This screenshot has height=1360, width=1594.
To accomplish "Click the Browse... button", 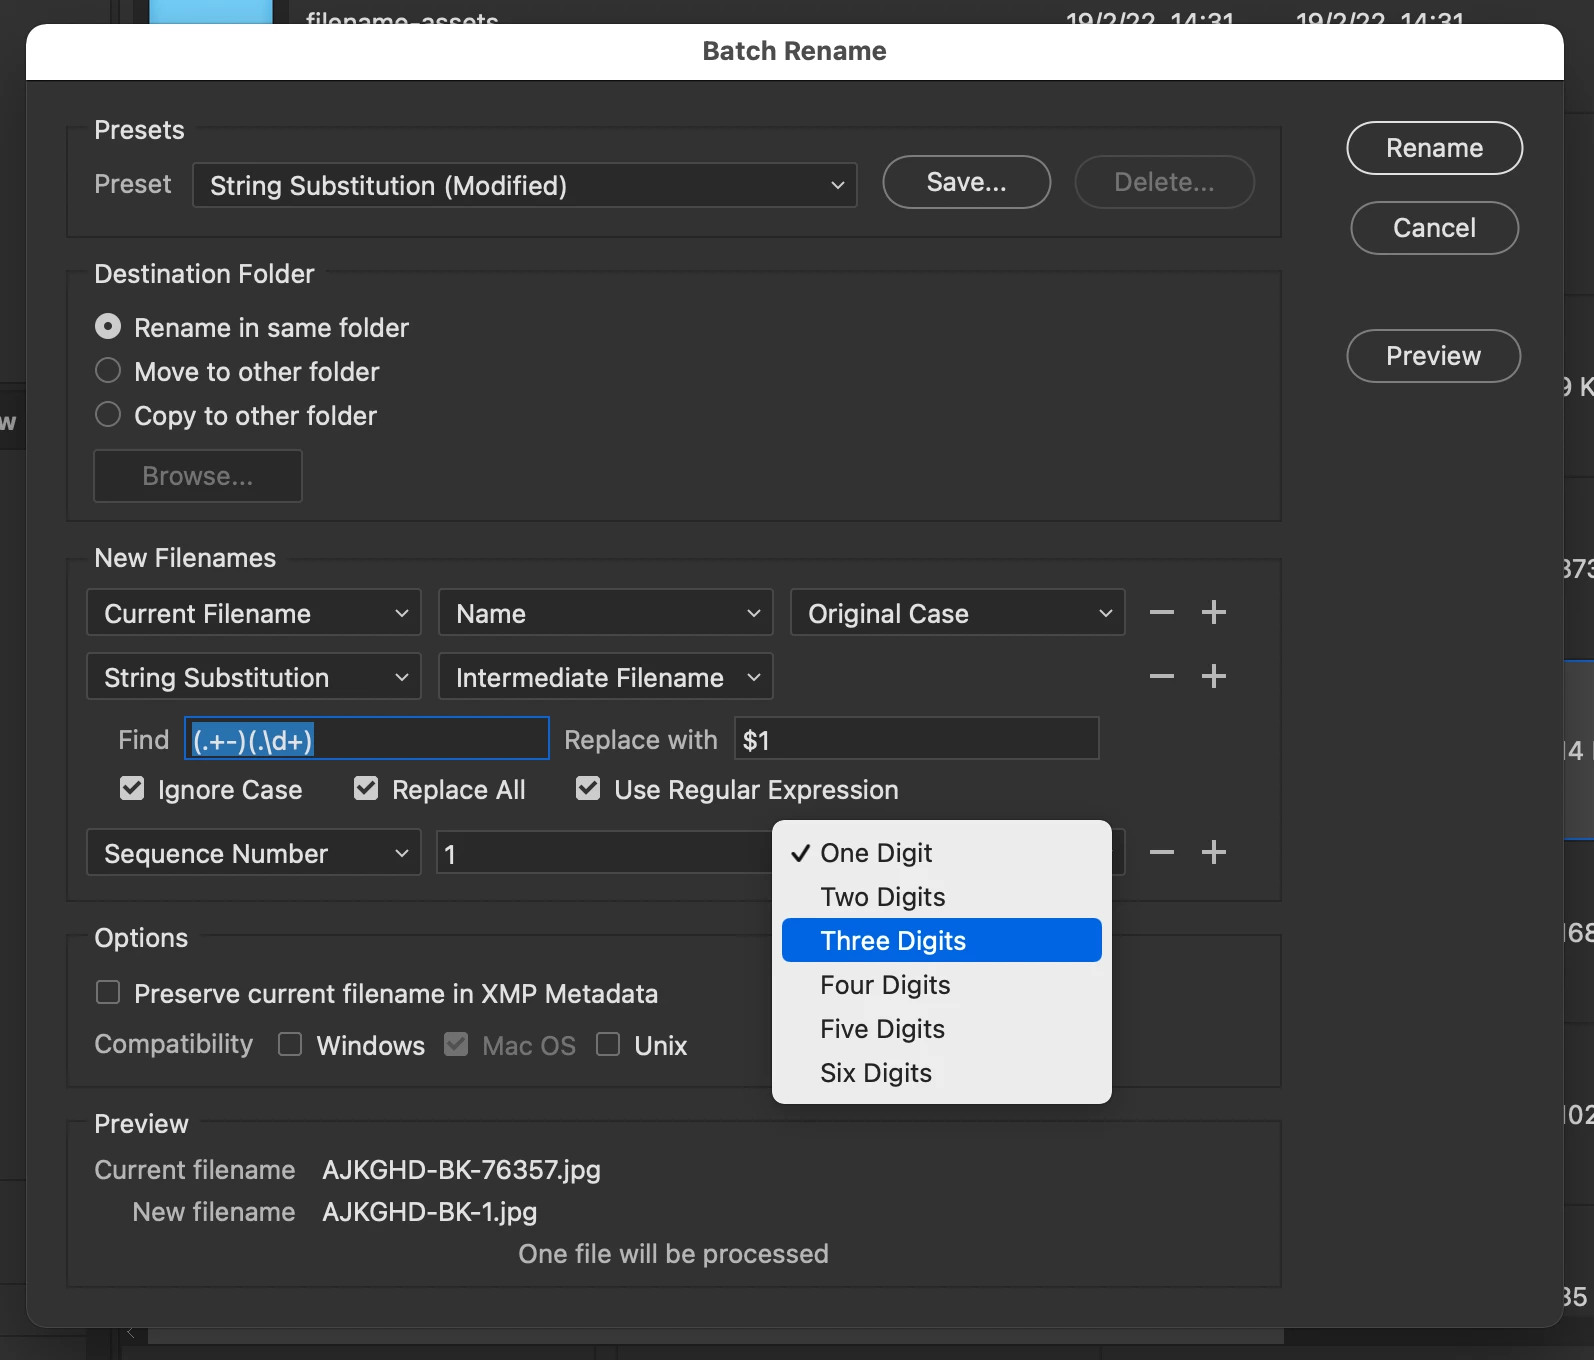I will pyautogui.click(x=198, y=476).
